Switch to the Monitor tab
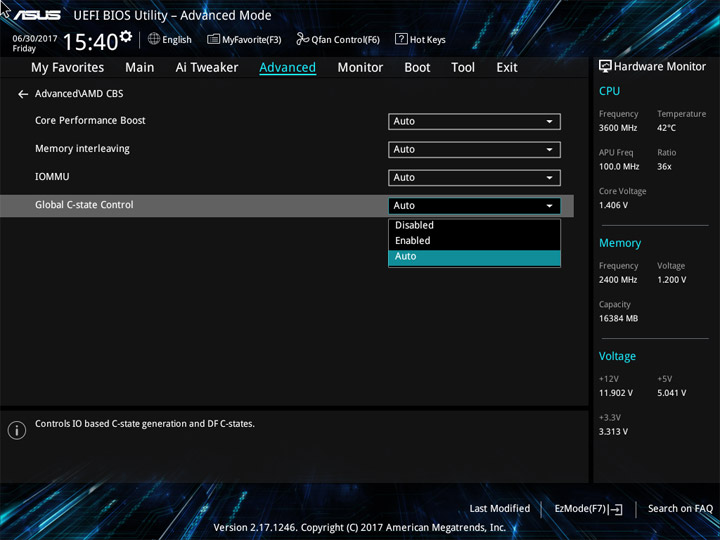The width and height of the screenshot is (720, 540). coord(360,68)
